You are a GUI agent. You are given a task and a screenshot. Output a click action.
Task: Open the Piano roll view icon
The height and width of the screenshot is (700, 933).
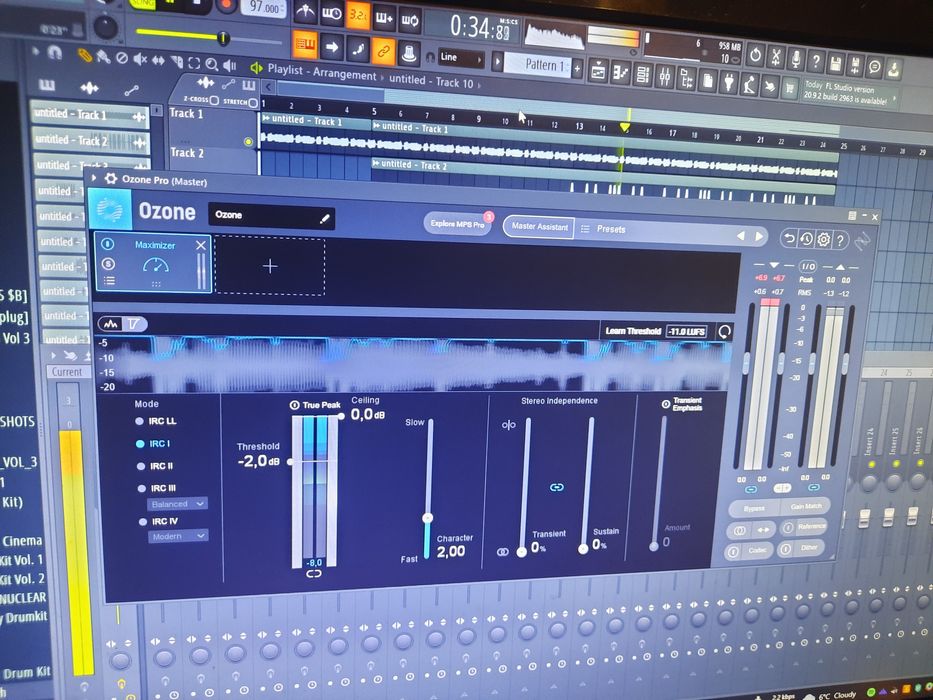pyautogui.click(x=621, y=73)
